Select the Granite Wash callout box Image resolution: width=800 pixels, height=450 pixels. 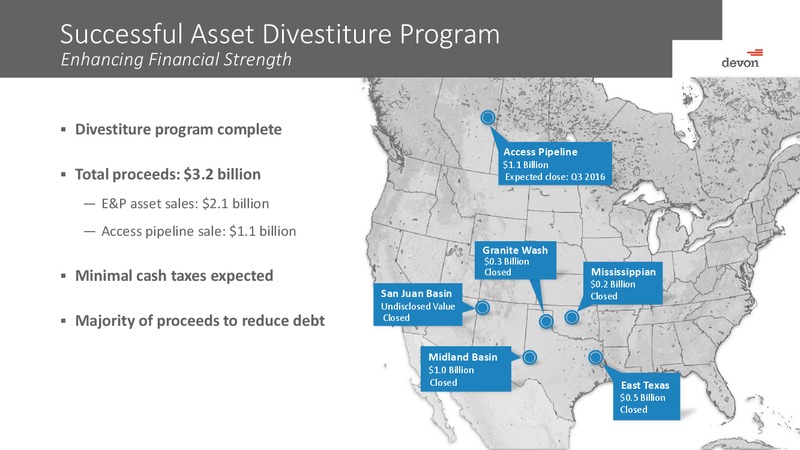pos(515,261)
